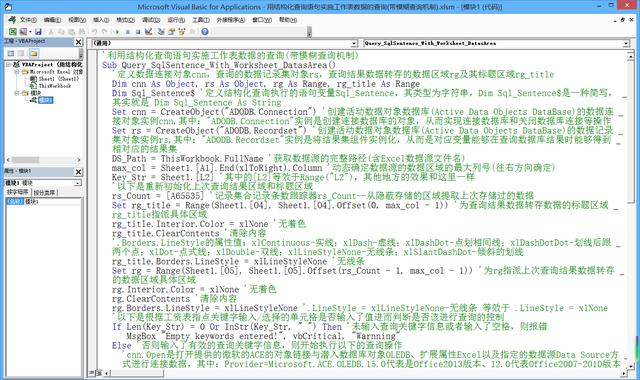The width and height of the screenshot is (640, 380).
Task: Click the Copy icon in toolbar
Action: [61, 31]
